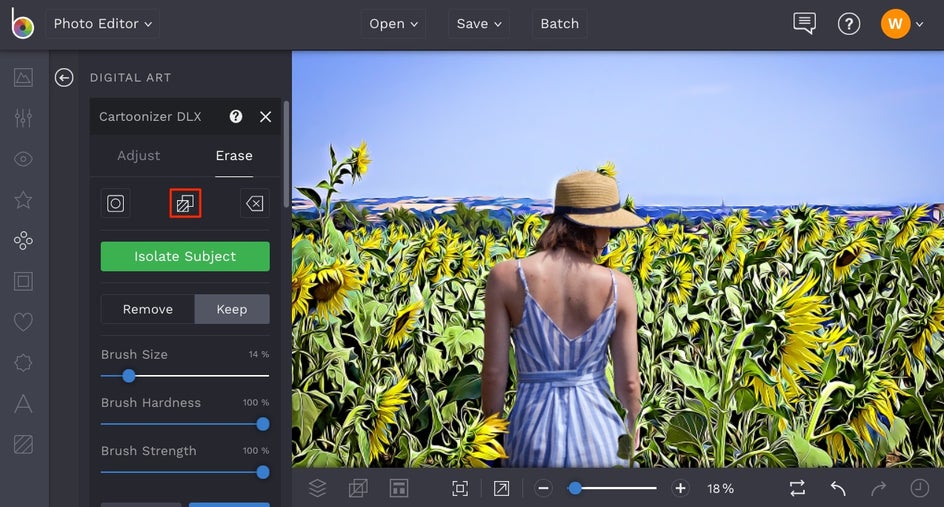Click the zoom out minus button
This screenshot has width=944, height=507.
pyautogui.click(x=543, y=488)
